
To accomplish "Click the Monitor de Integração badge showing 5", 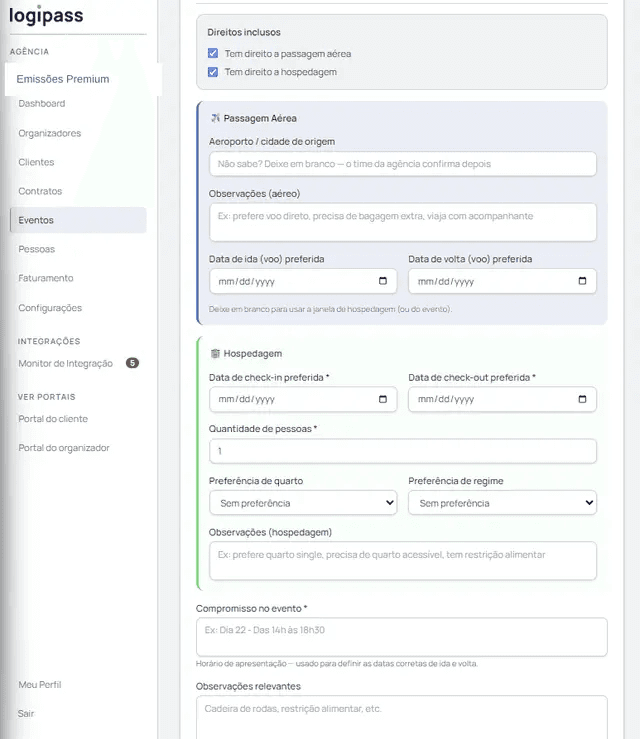I will (132, 363).
